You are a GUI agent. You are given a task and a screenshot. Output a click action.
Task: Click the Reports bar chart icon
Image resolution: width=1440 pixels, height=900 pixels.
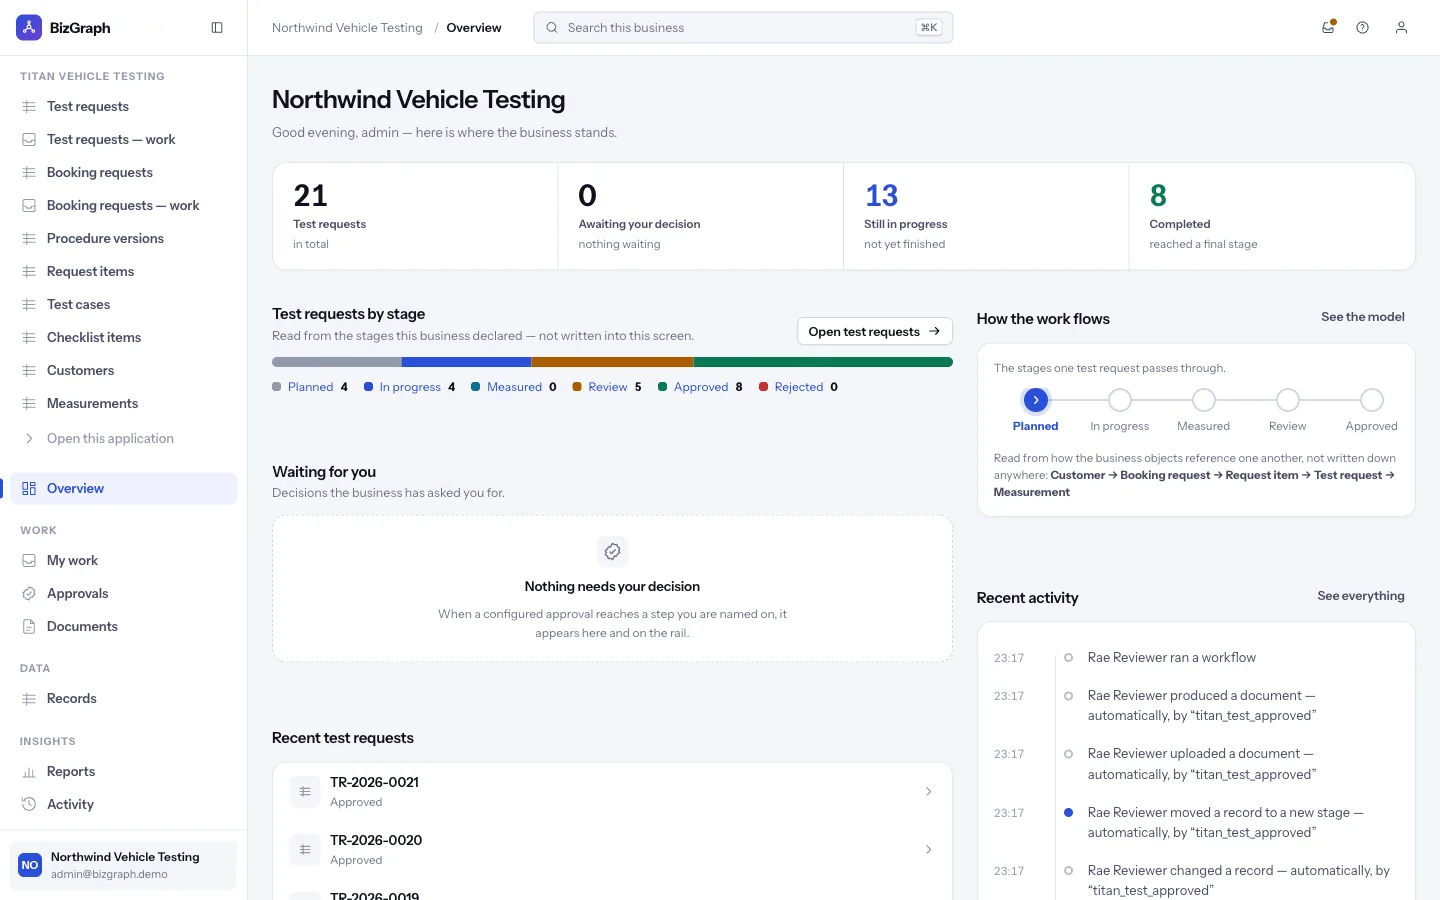(29, 772)
